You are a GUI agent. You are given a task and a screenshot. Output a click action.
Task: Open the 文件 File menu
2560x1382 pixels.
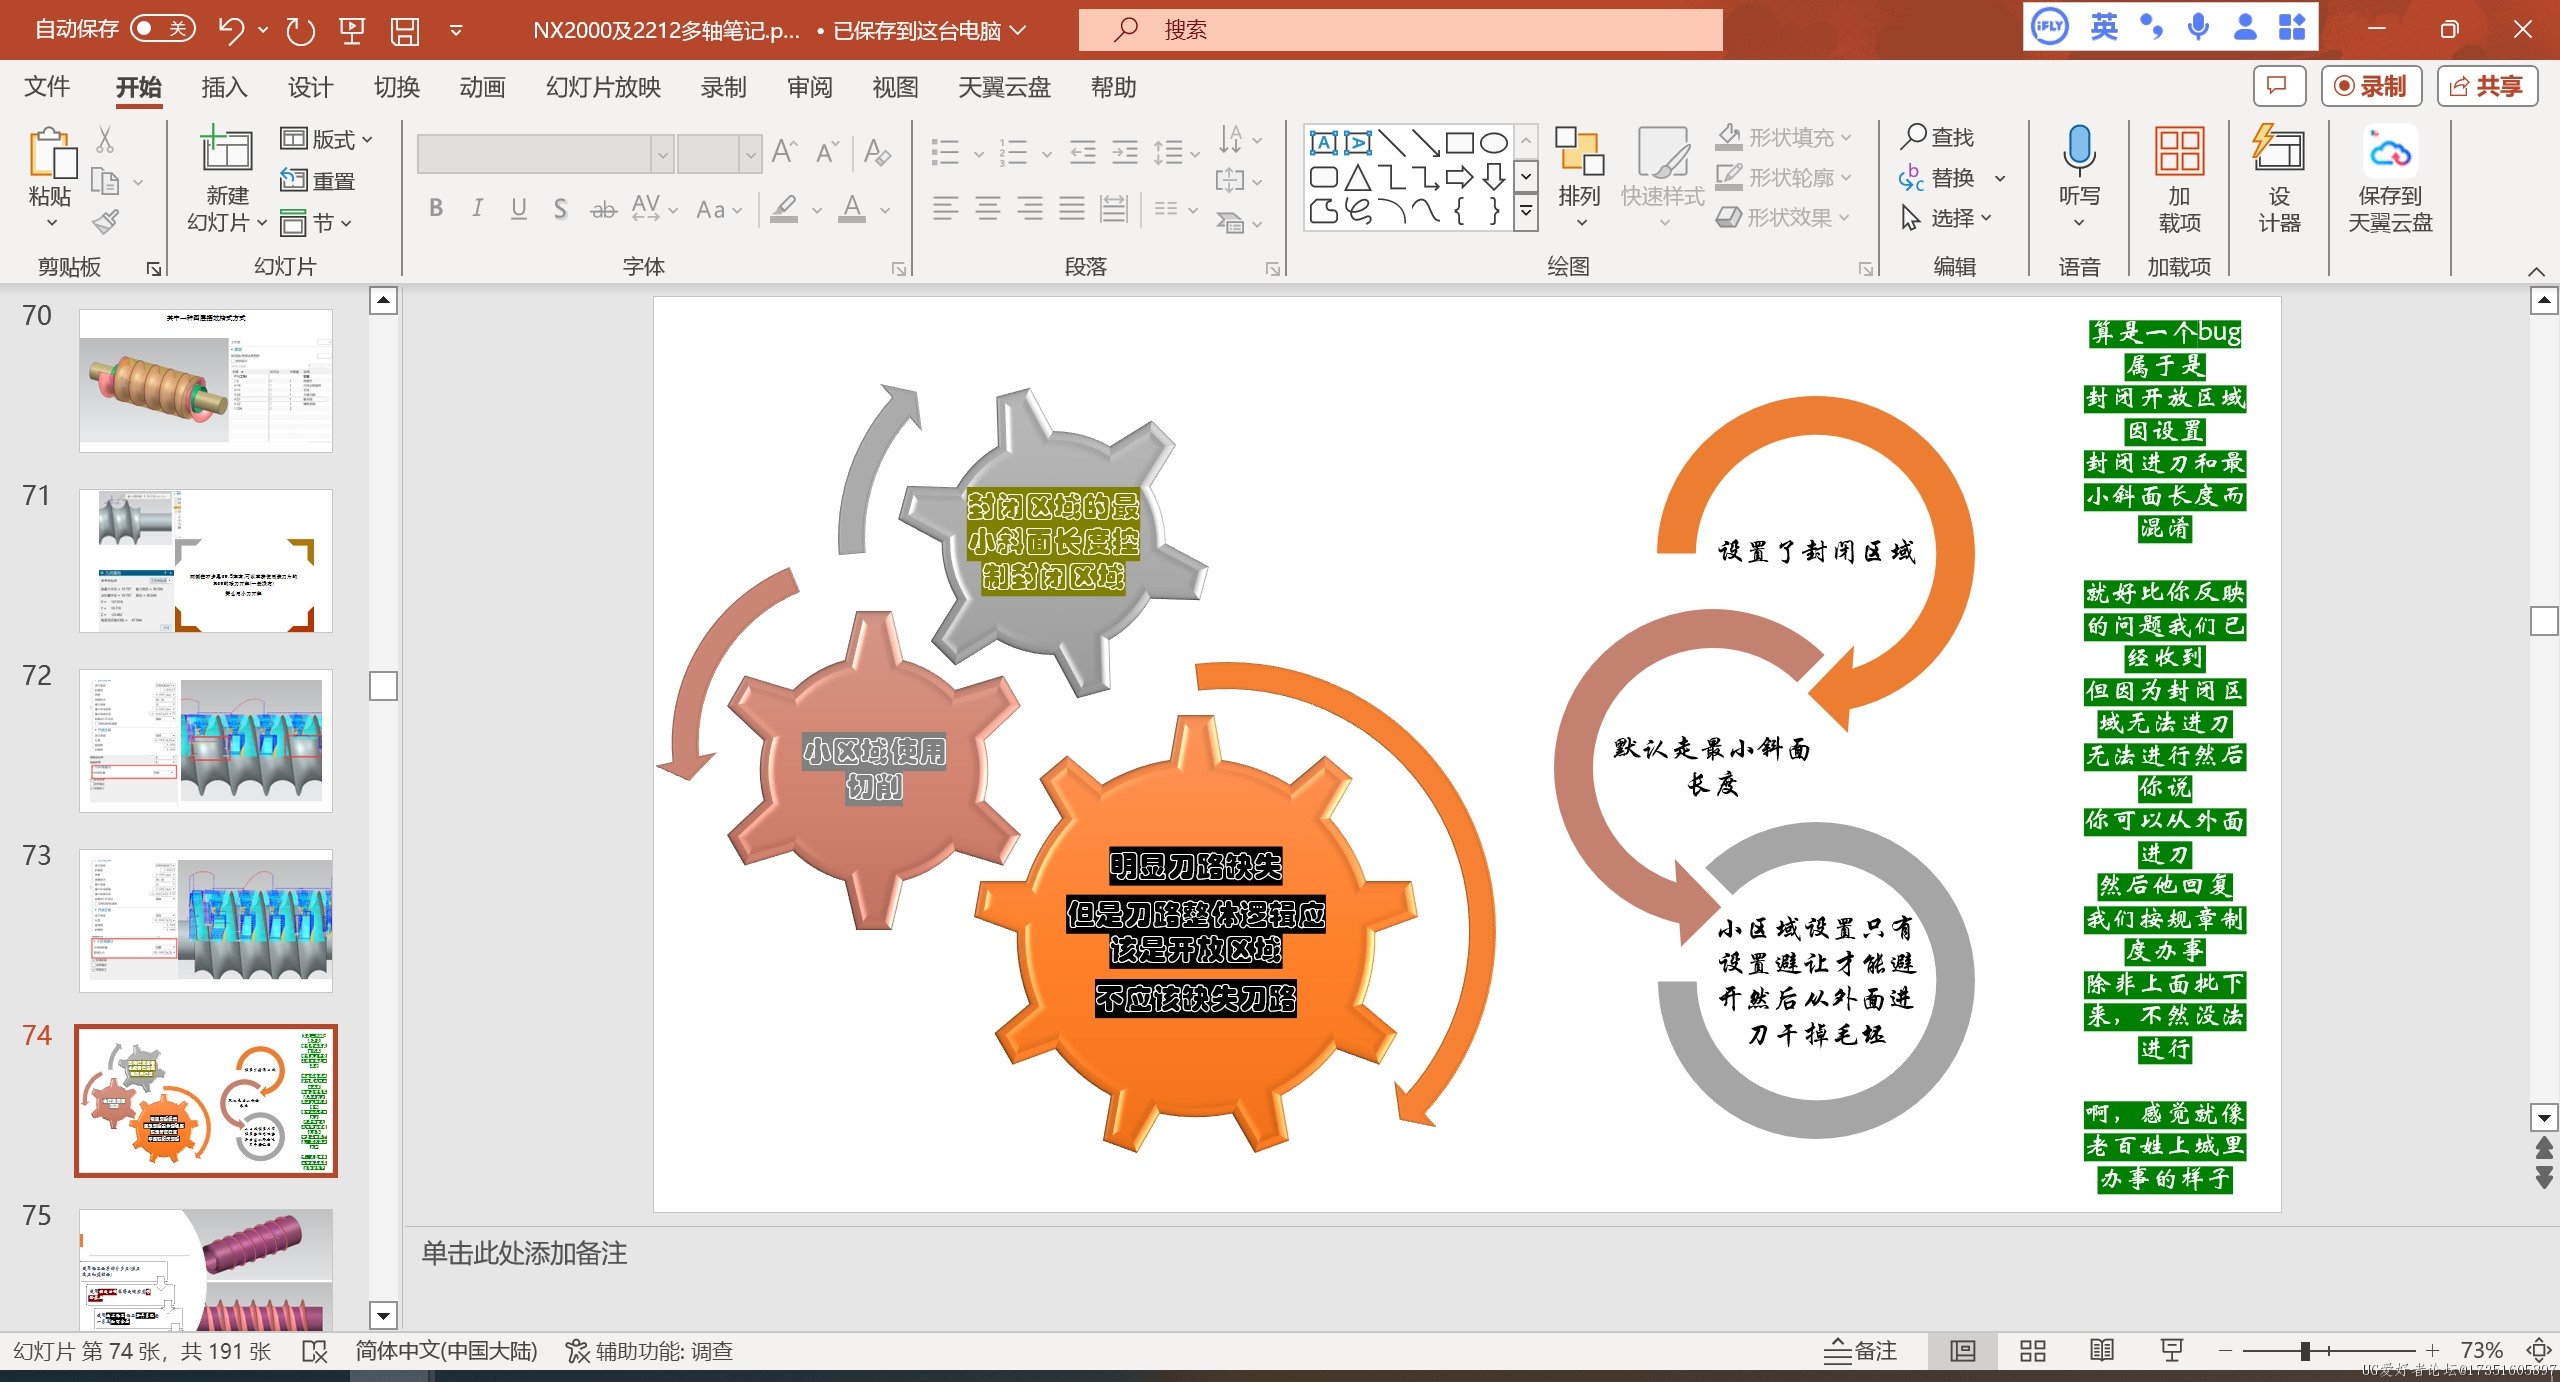(47, 87)
